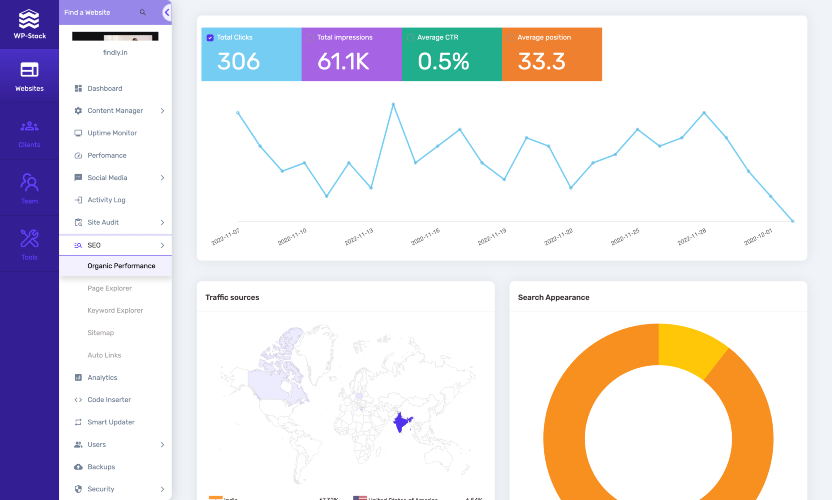Click the SEO search icon

coord(78,245)
